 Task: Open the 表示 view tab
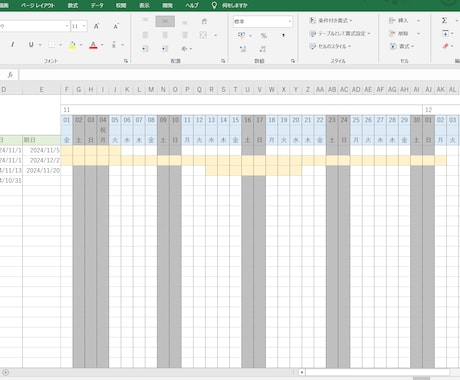click(x=144, y=5)
